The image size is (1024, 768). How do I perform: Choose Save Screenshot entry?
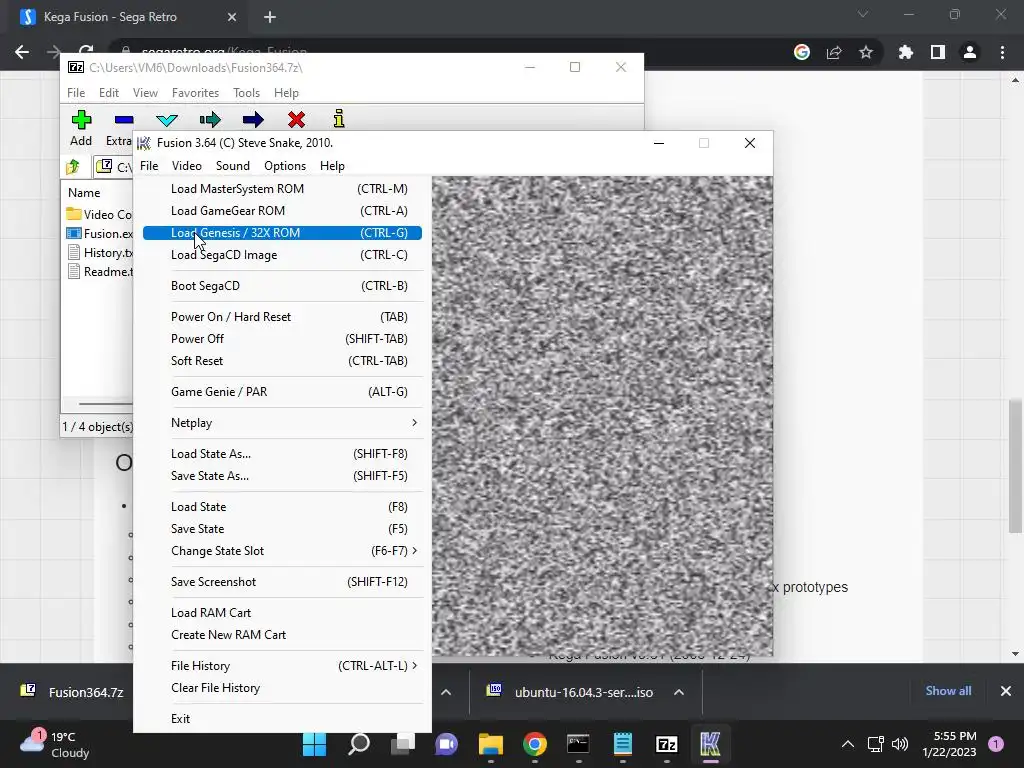[x=282, y=582]
